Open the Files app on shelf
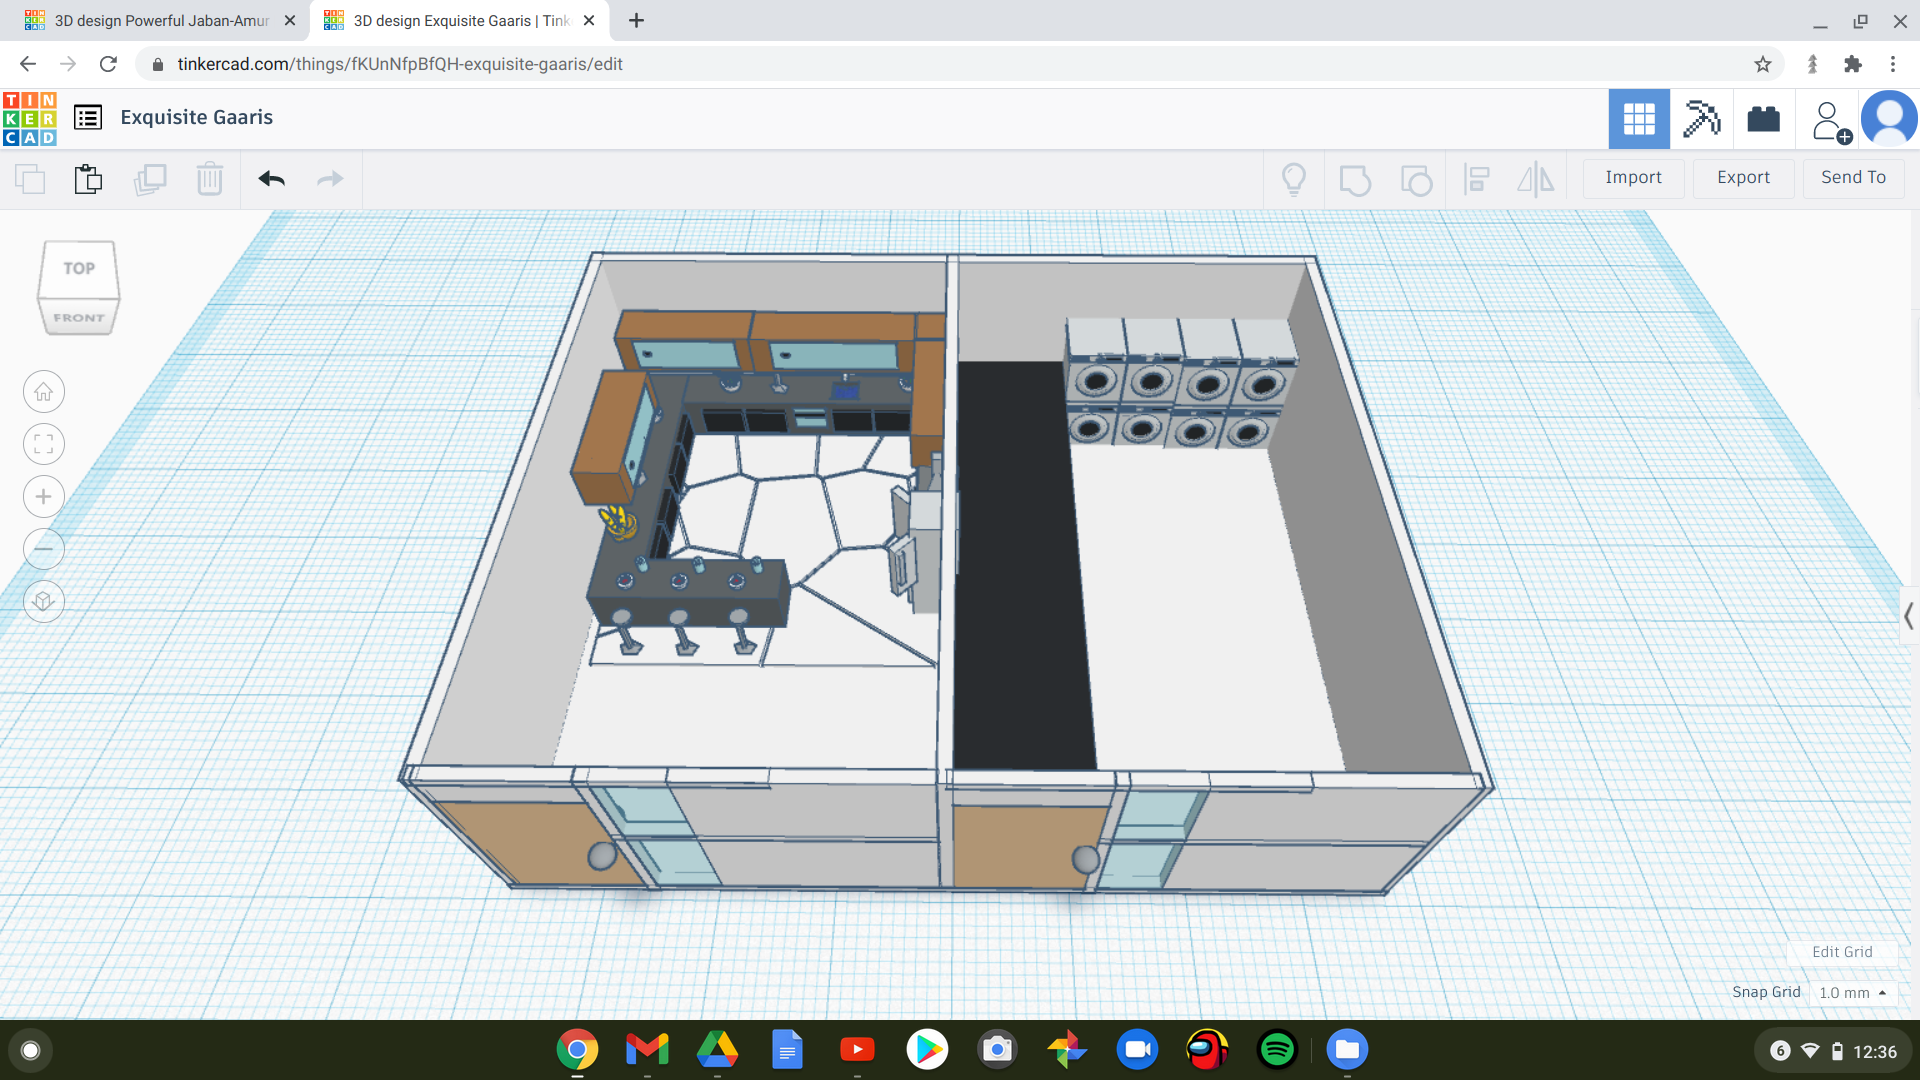Image resolution: width=1920 pixels, height=1080 pixels. (1347, 1049)
